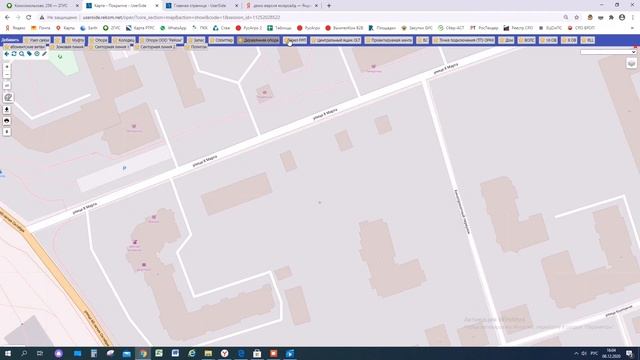Open Windows Start menu
Screen dimensions: 640x360
8,353
